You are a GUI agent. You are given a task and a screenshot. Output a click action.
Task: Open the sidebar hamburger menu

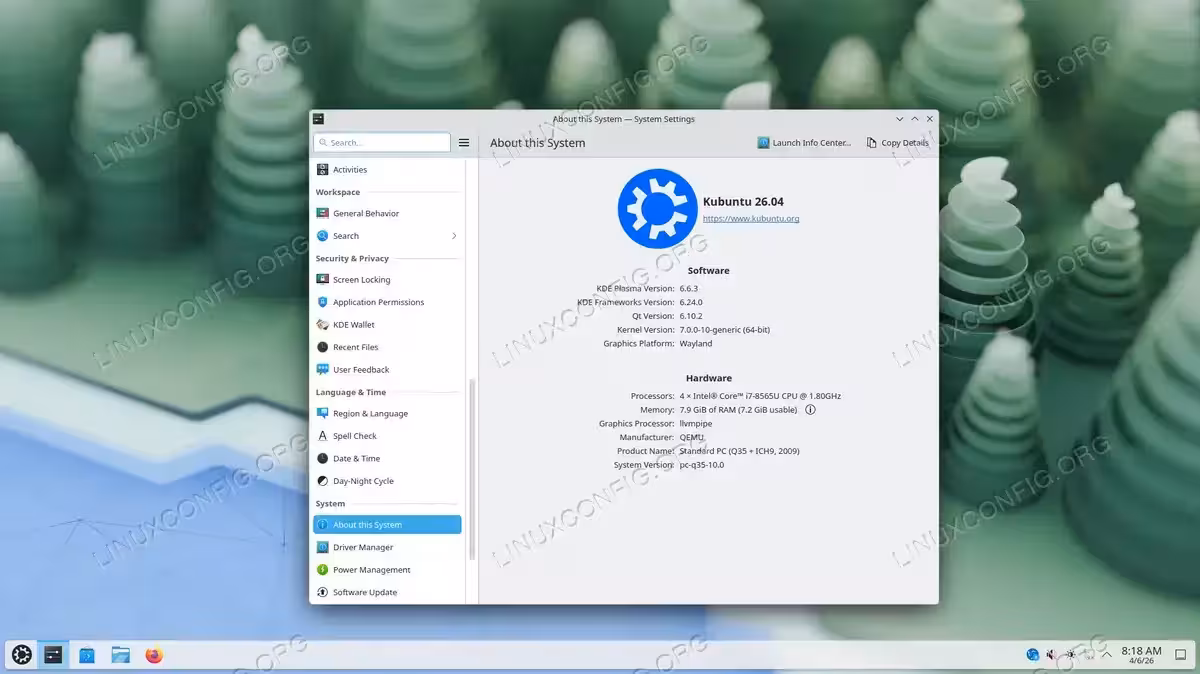click(x=464, y=143)
